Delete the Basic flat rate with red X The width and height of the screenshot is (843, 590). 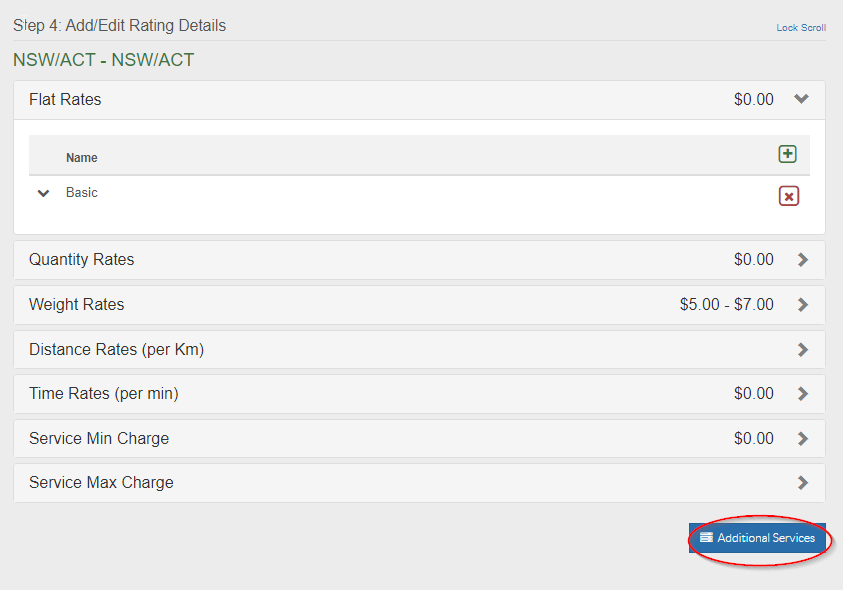click(x=788, y=196)
